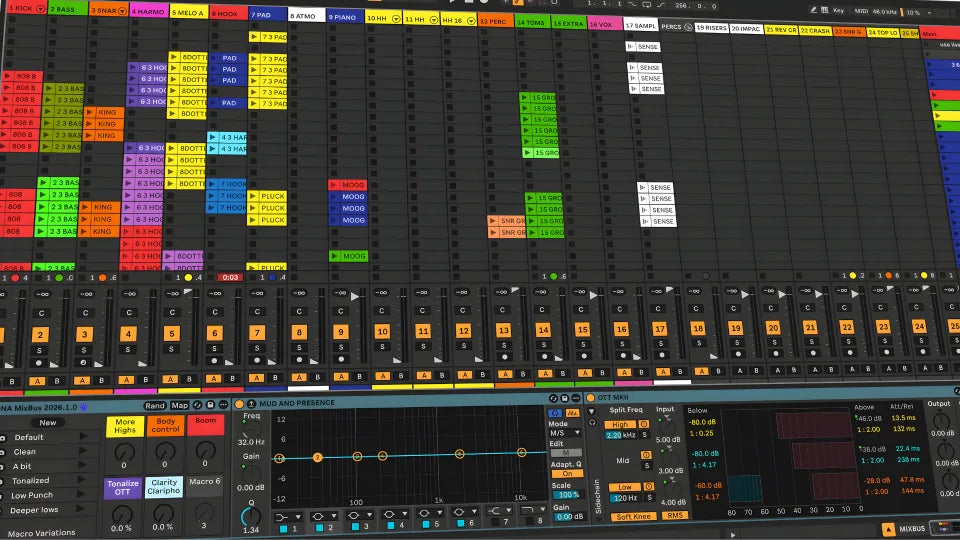Select the 9 PIANO track header

(x=345, y=17)
